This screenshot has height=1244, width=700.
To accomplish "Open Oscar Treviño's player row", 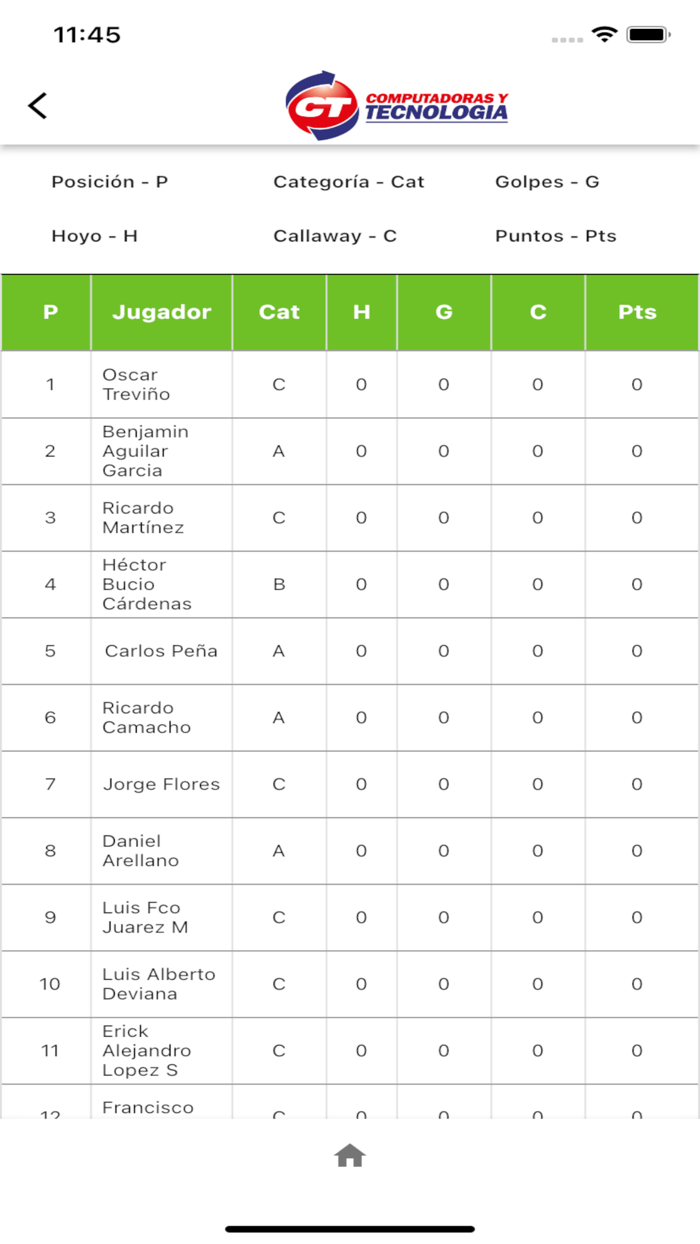I will (x=161, y=384).
